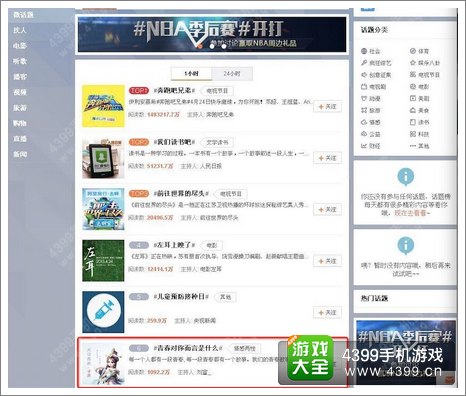
Task: Open 电影 in the left sidebar
Action: pos(20,46)
